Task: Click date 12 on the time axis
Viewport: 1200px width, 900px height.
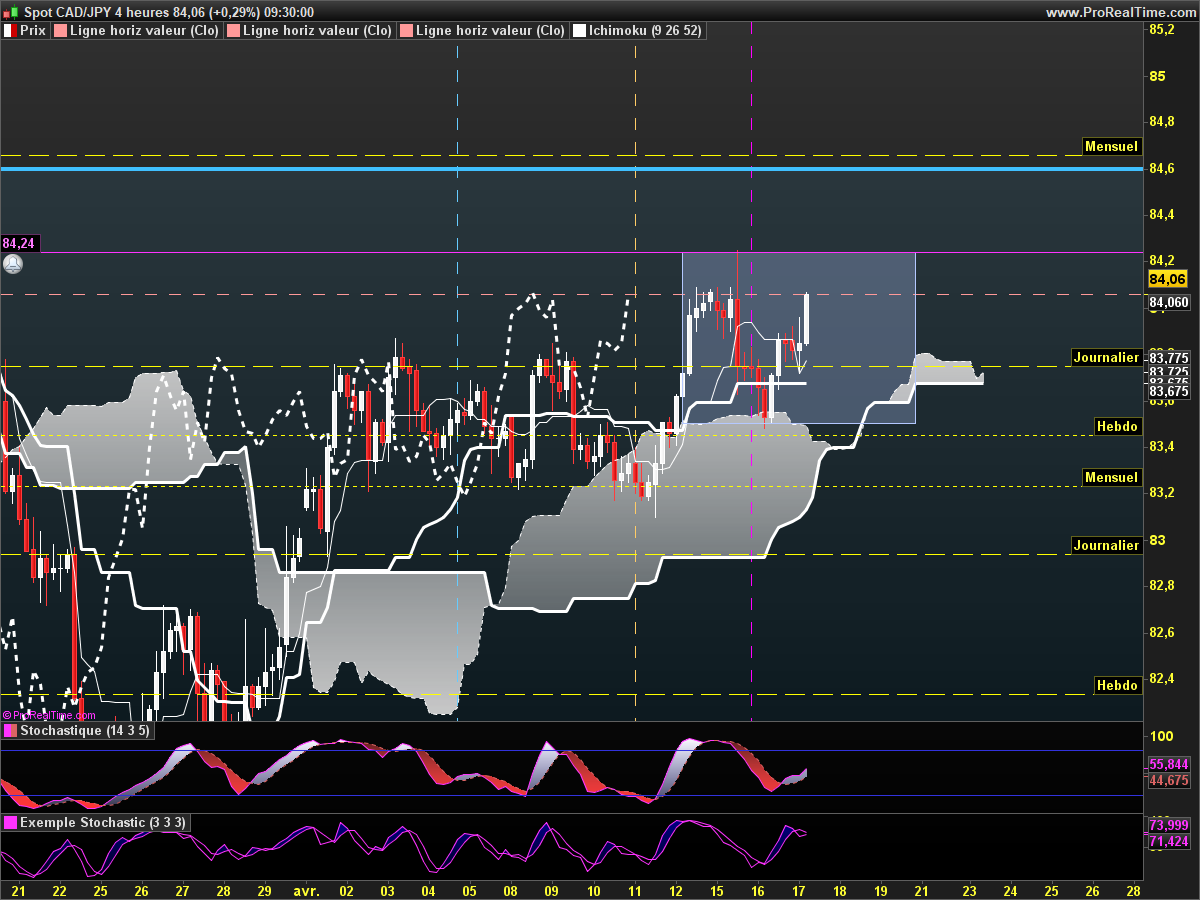Action: pyautogui.click(x=676, y=890)
